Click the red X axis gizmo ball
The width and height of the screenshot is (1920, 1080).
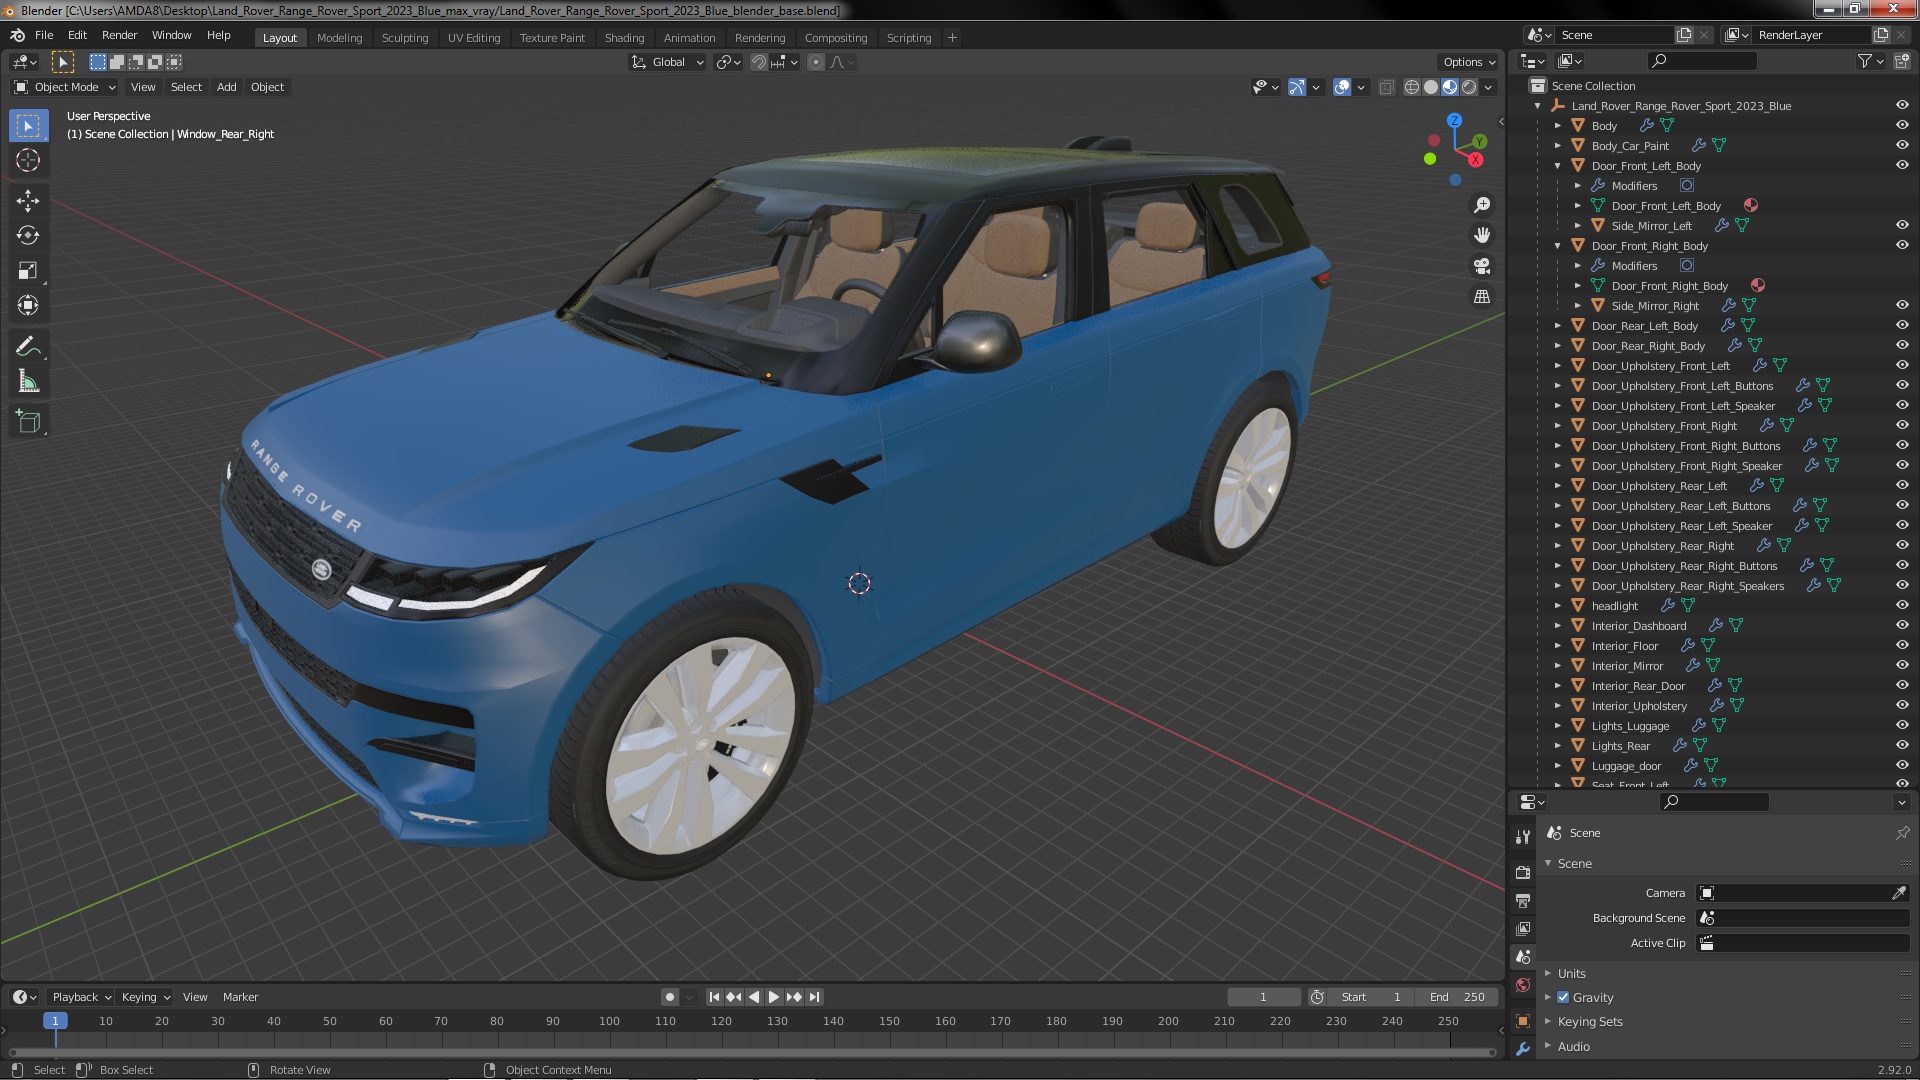1476,160
